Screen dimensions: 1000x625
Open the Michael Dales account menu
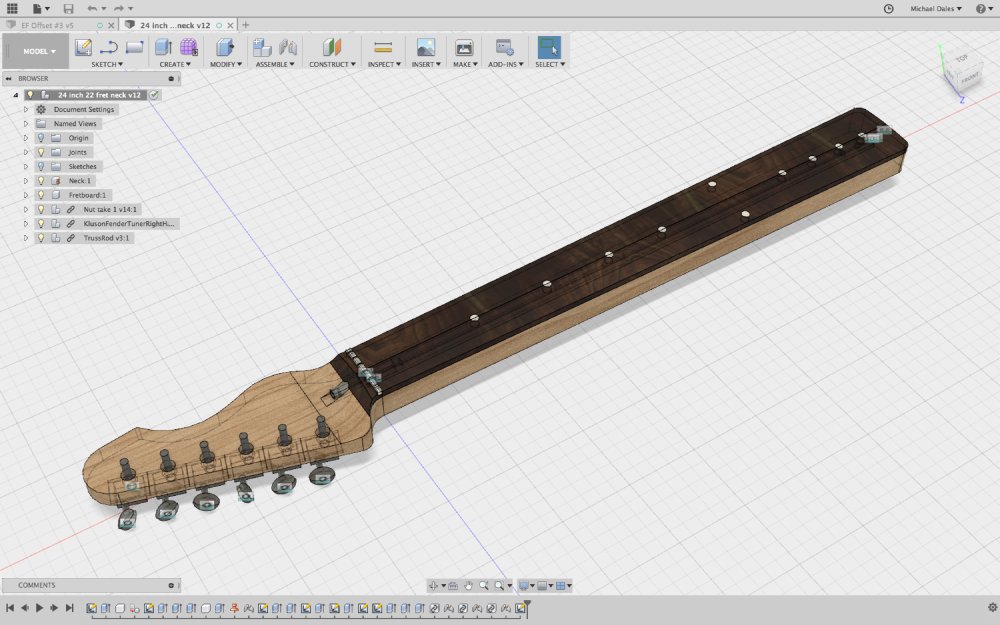click(x=936, y=8)
